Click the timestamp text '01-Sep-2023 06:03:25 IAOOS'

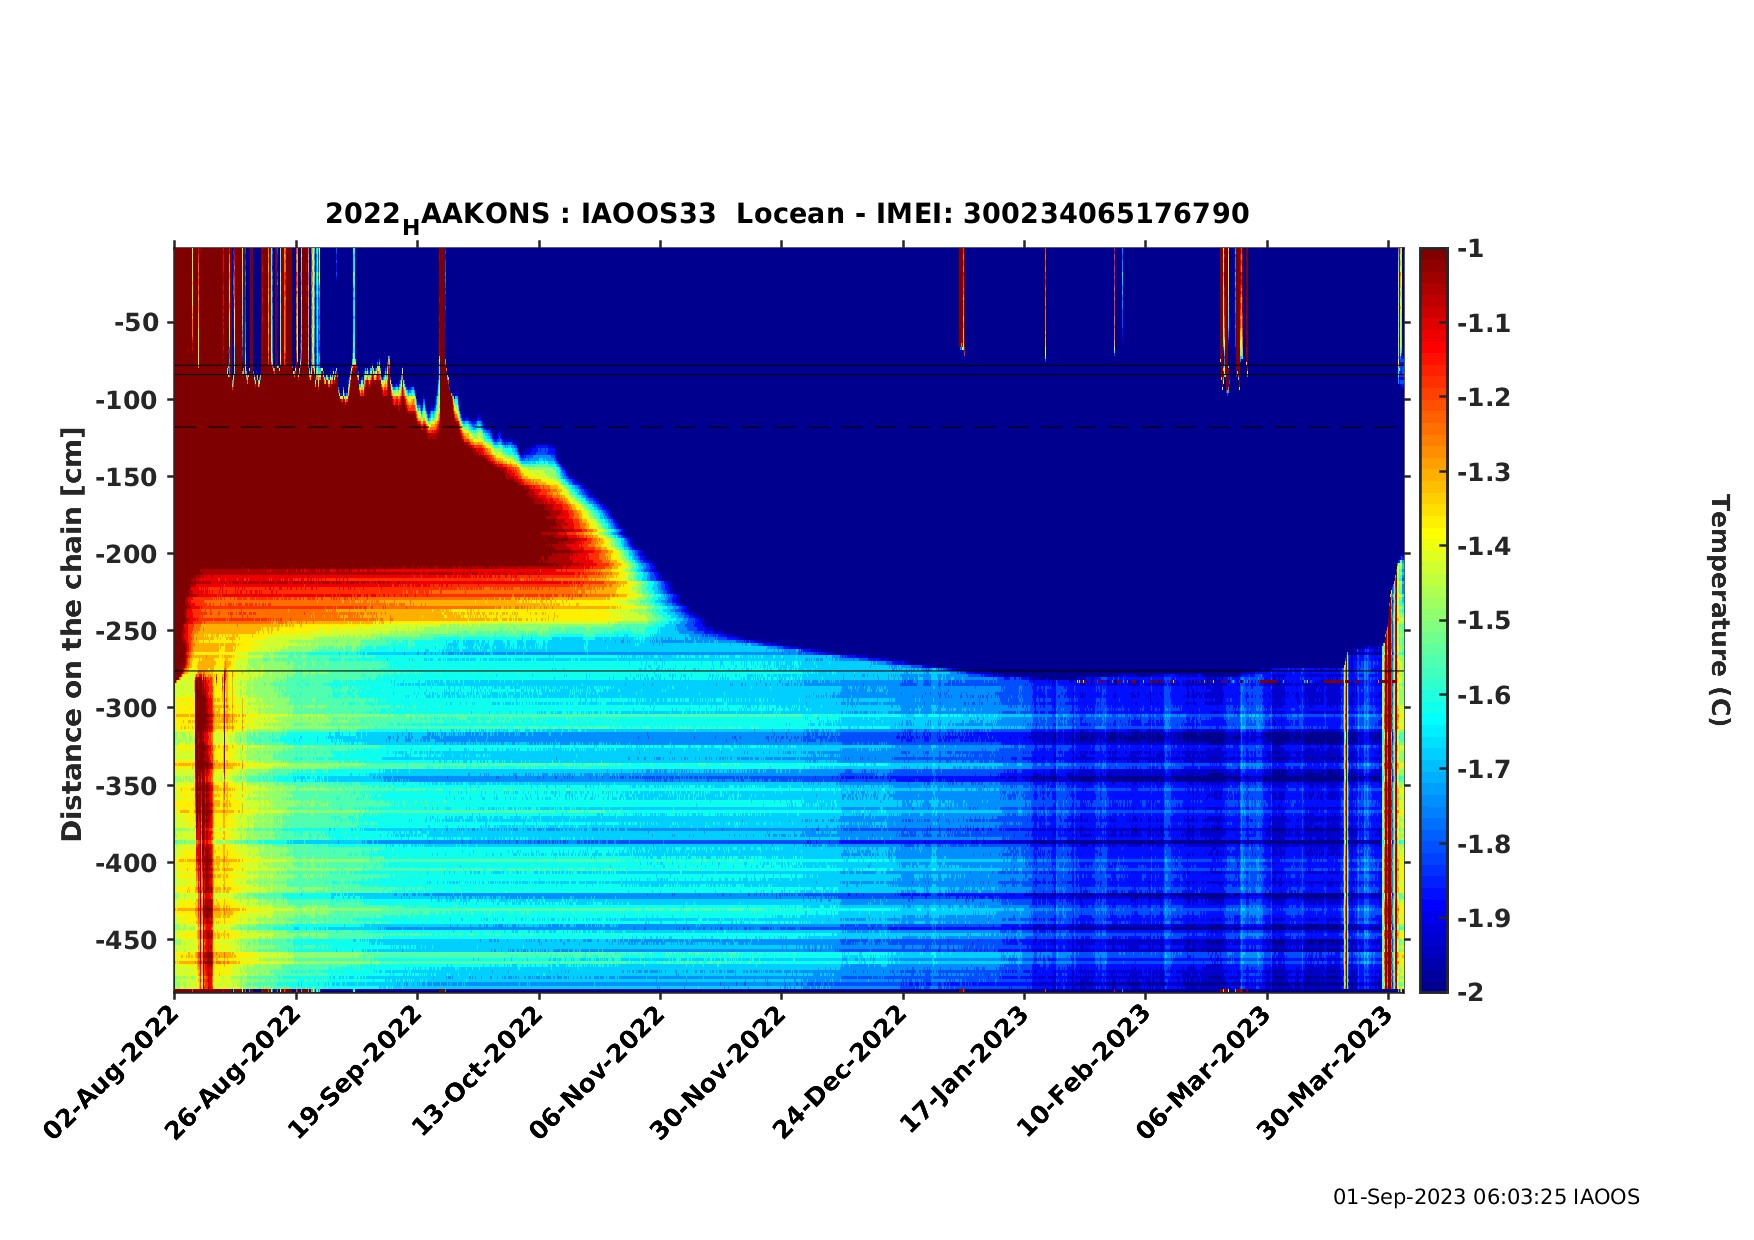pyautogui.click(x=1486, y=1197)
